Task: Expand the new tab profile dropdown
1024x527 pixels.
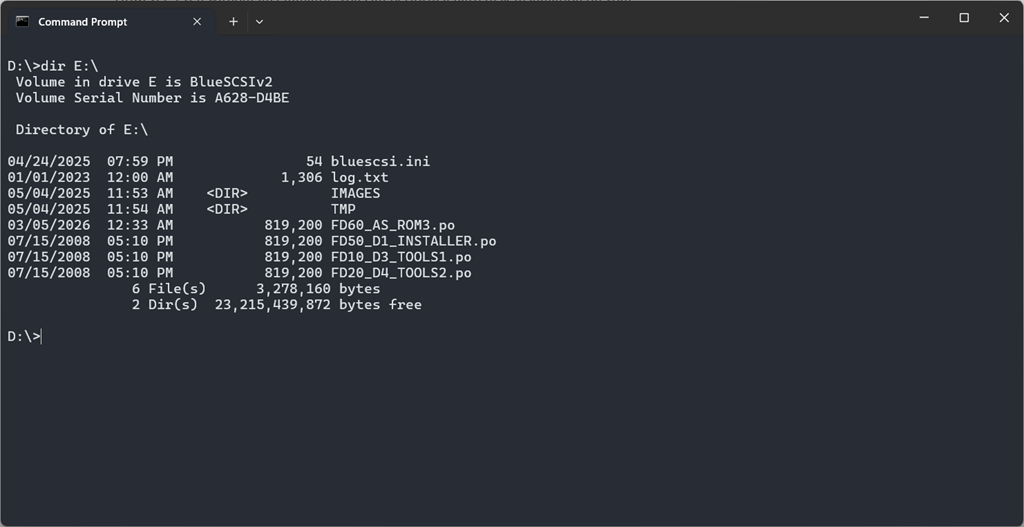Action: coord(259,21)
